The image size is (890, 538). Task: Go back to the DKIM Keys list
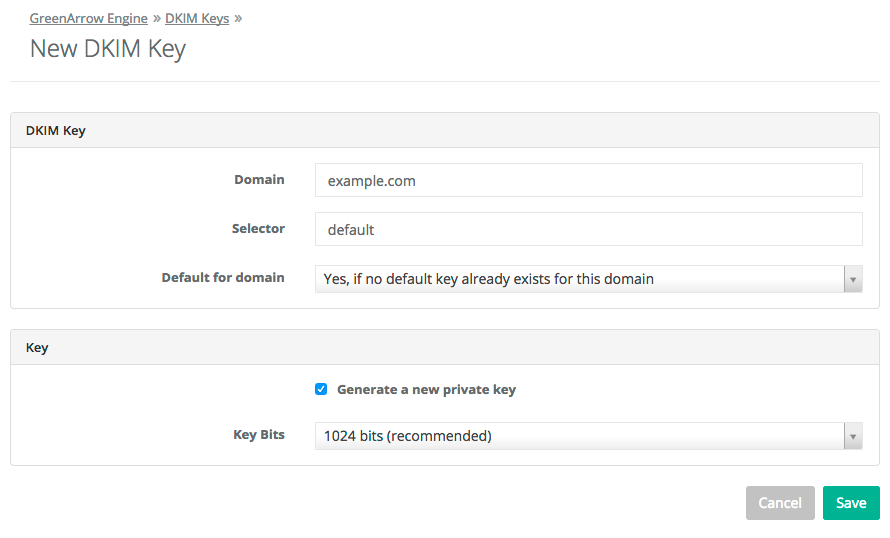point(197,18)
